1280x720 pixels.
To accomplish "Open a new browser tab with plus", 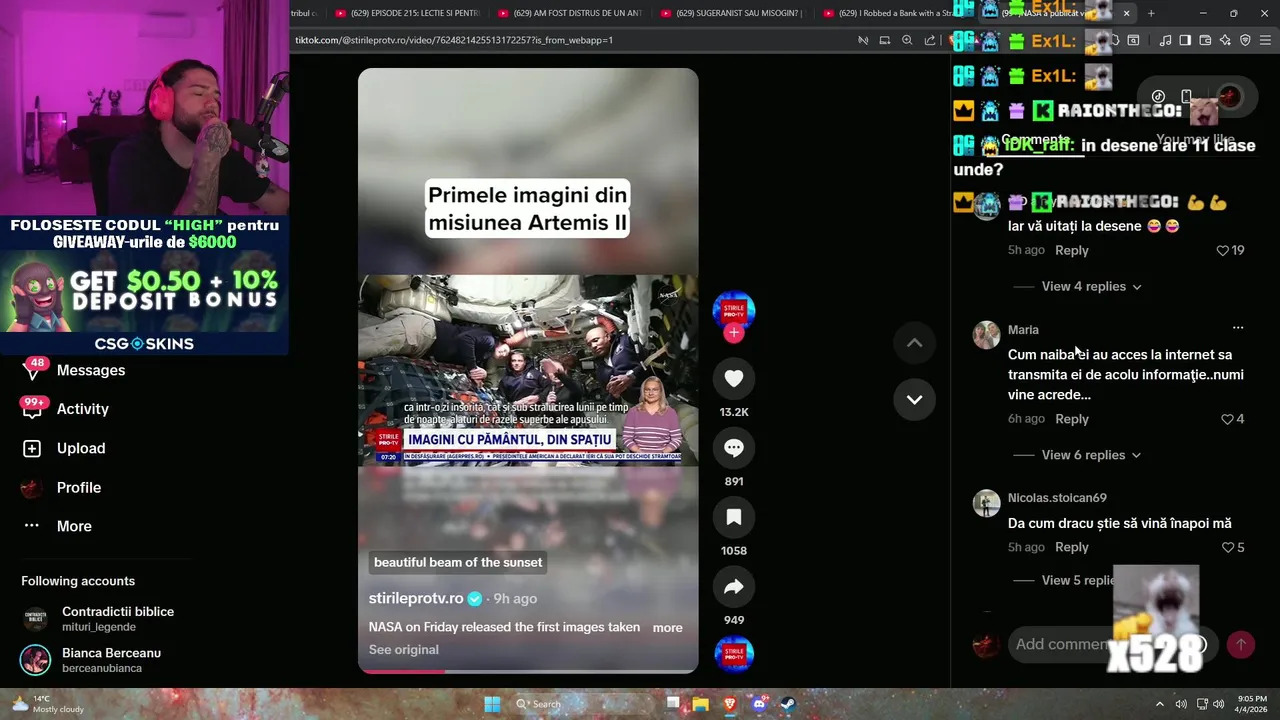I will tap(1151, 13).
